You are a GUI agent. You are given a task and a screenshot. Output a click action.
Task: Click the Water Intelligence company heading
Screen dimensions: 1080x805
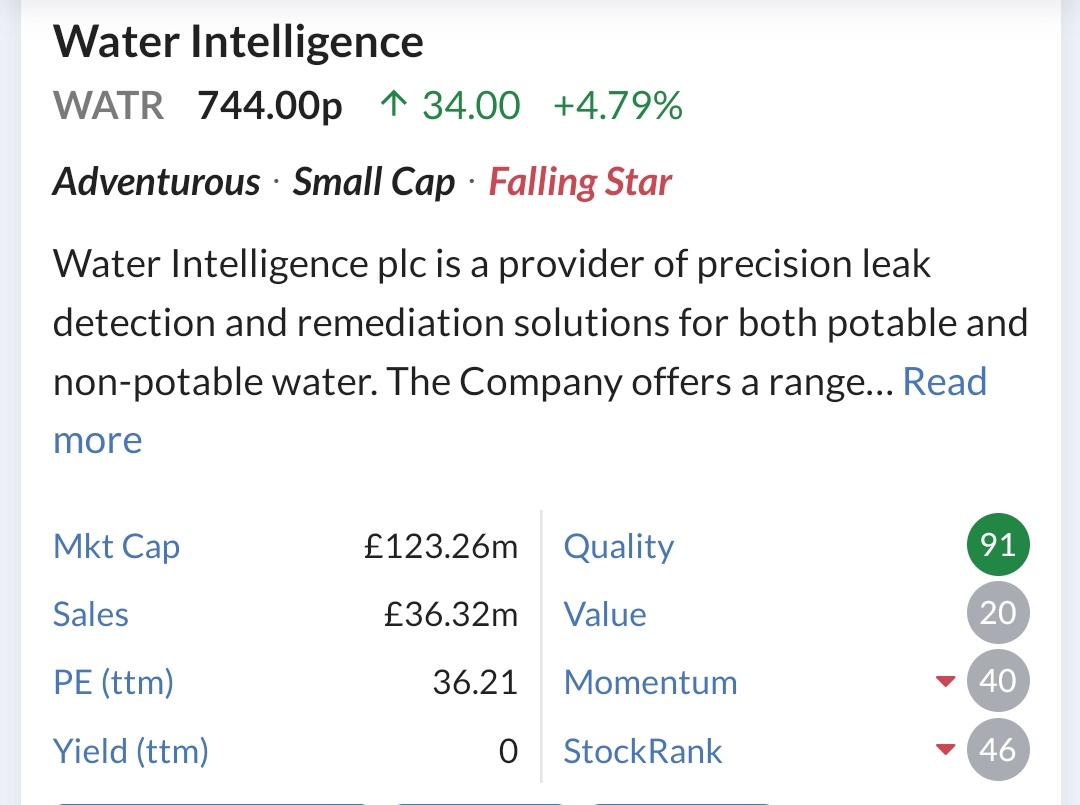point(238,43)
